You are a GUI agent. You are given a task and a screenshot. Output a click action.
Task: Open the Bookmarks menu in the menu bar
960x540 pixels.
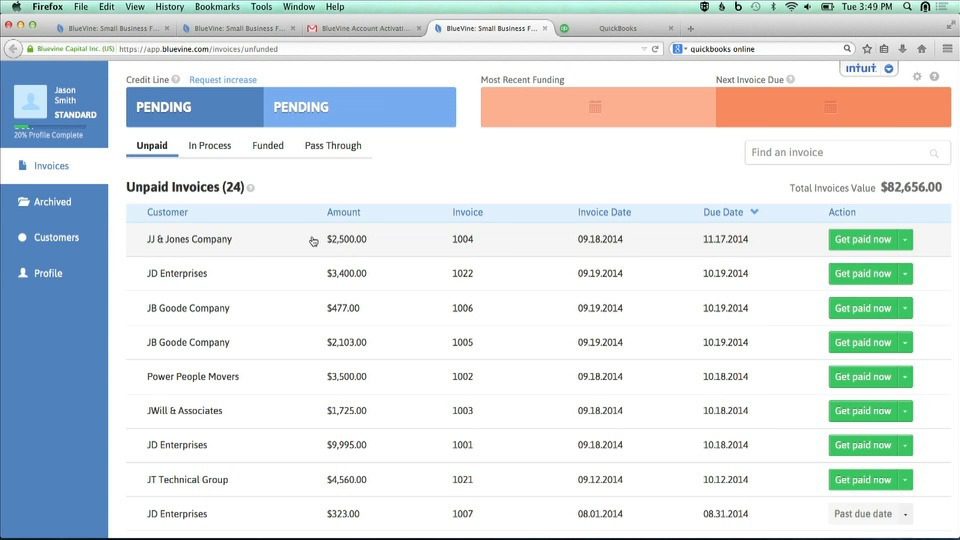pos(217,7)
